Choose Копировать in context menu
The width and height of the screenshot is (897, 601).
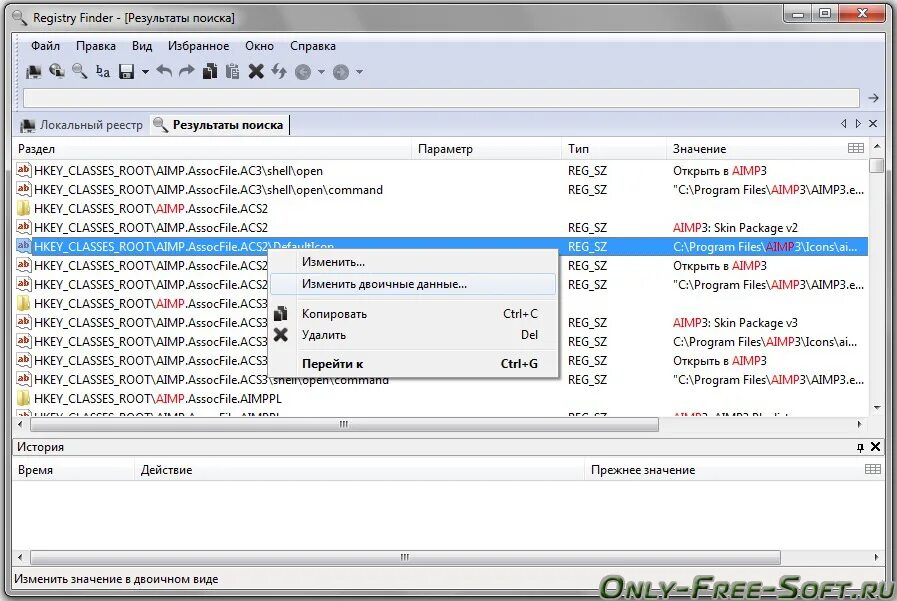[412, 314]
